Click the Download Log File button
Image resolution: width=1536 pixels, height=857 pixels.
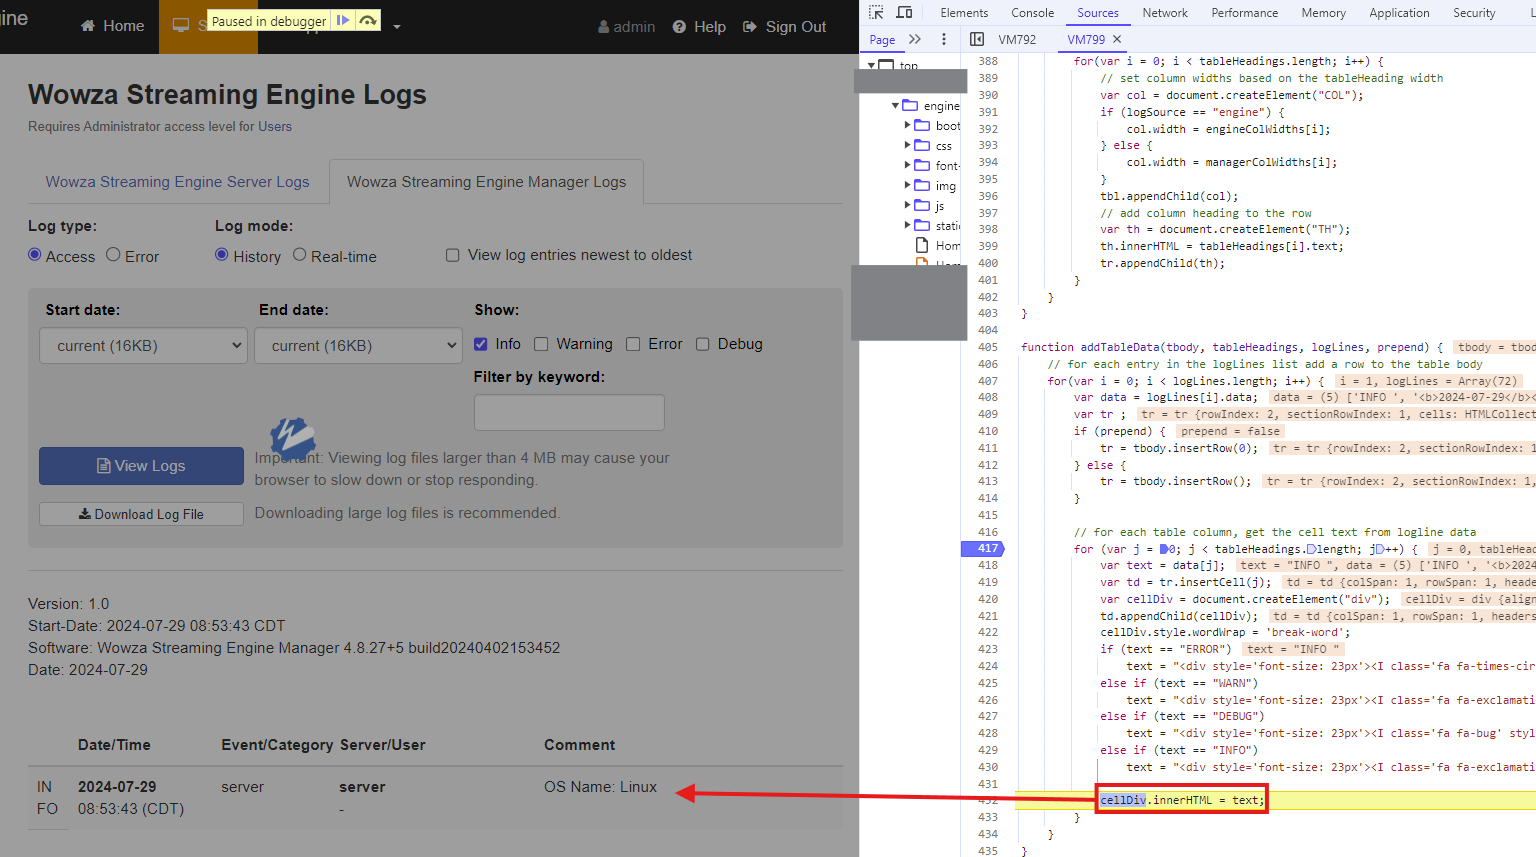(141, 514)
